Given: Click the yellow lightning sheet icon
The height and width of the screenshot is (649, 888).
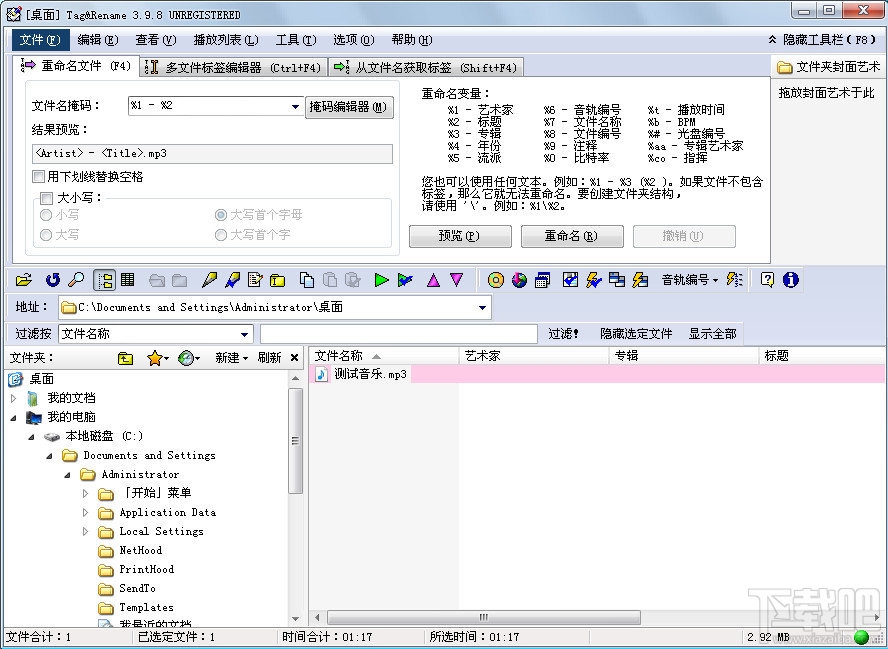Looking at the screenshot, I should coord(640,279).
